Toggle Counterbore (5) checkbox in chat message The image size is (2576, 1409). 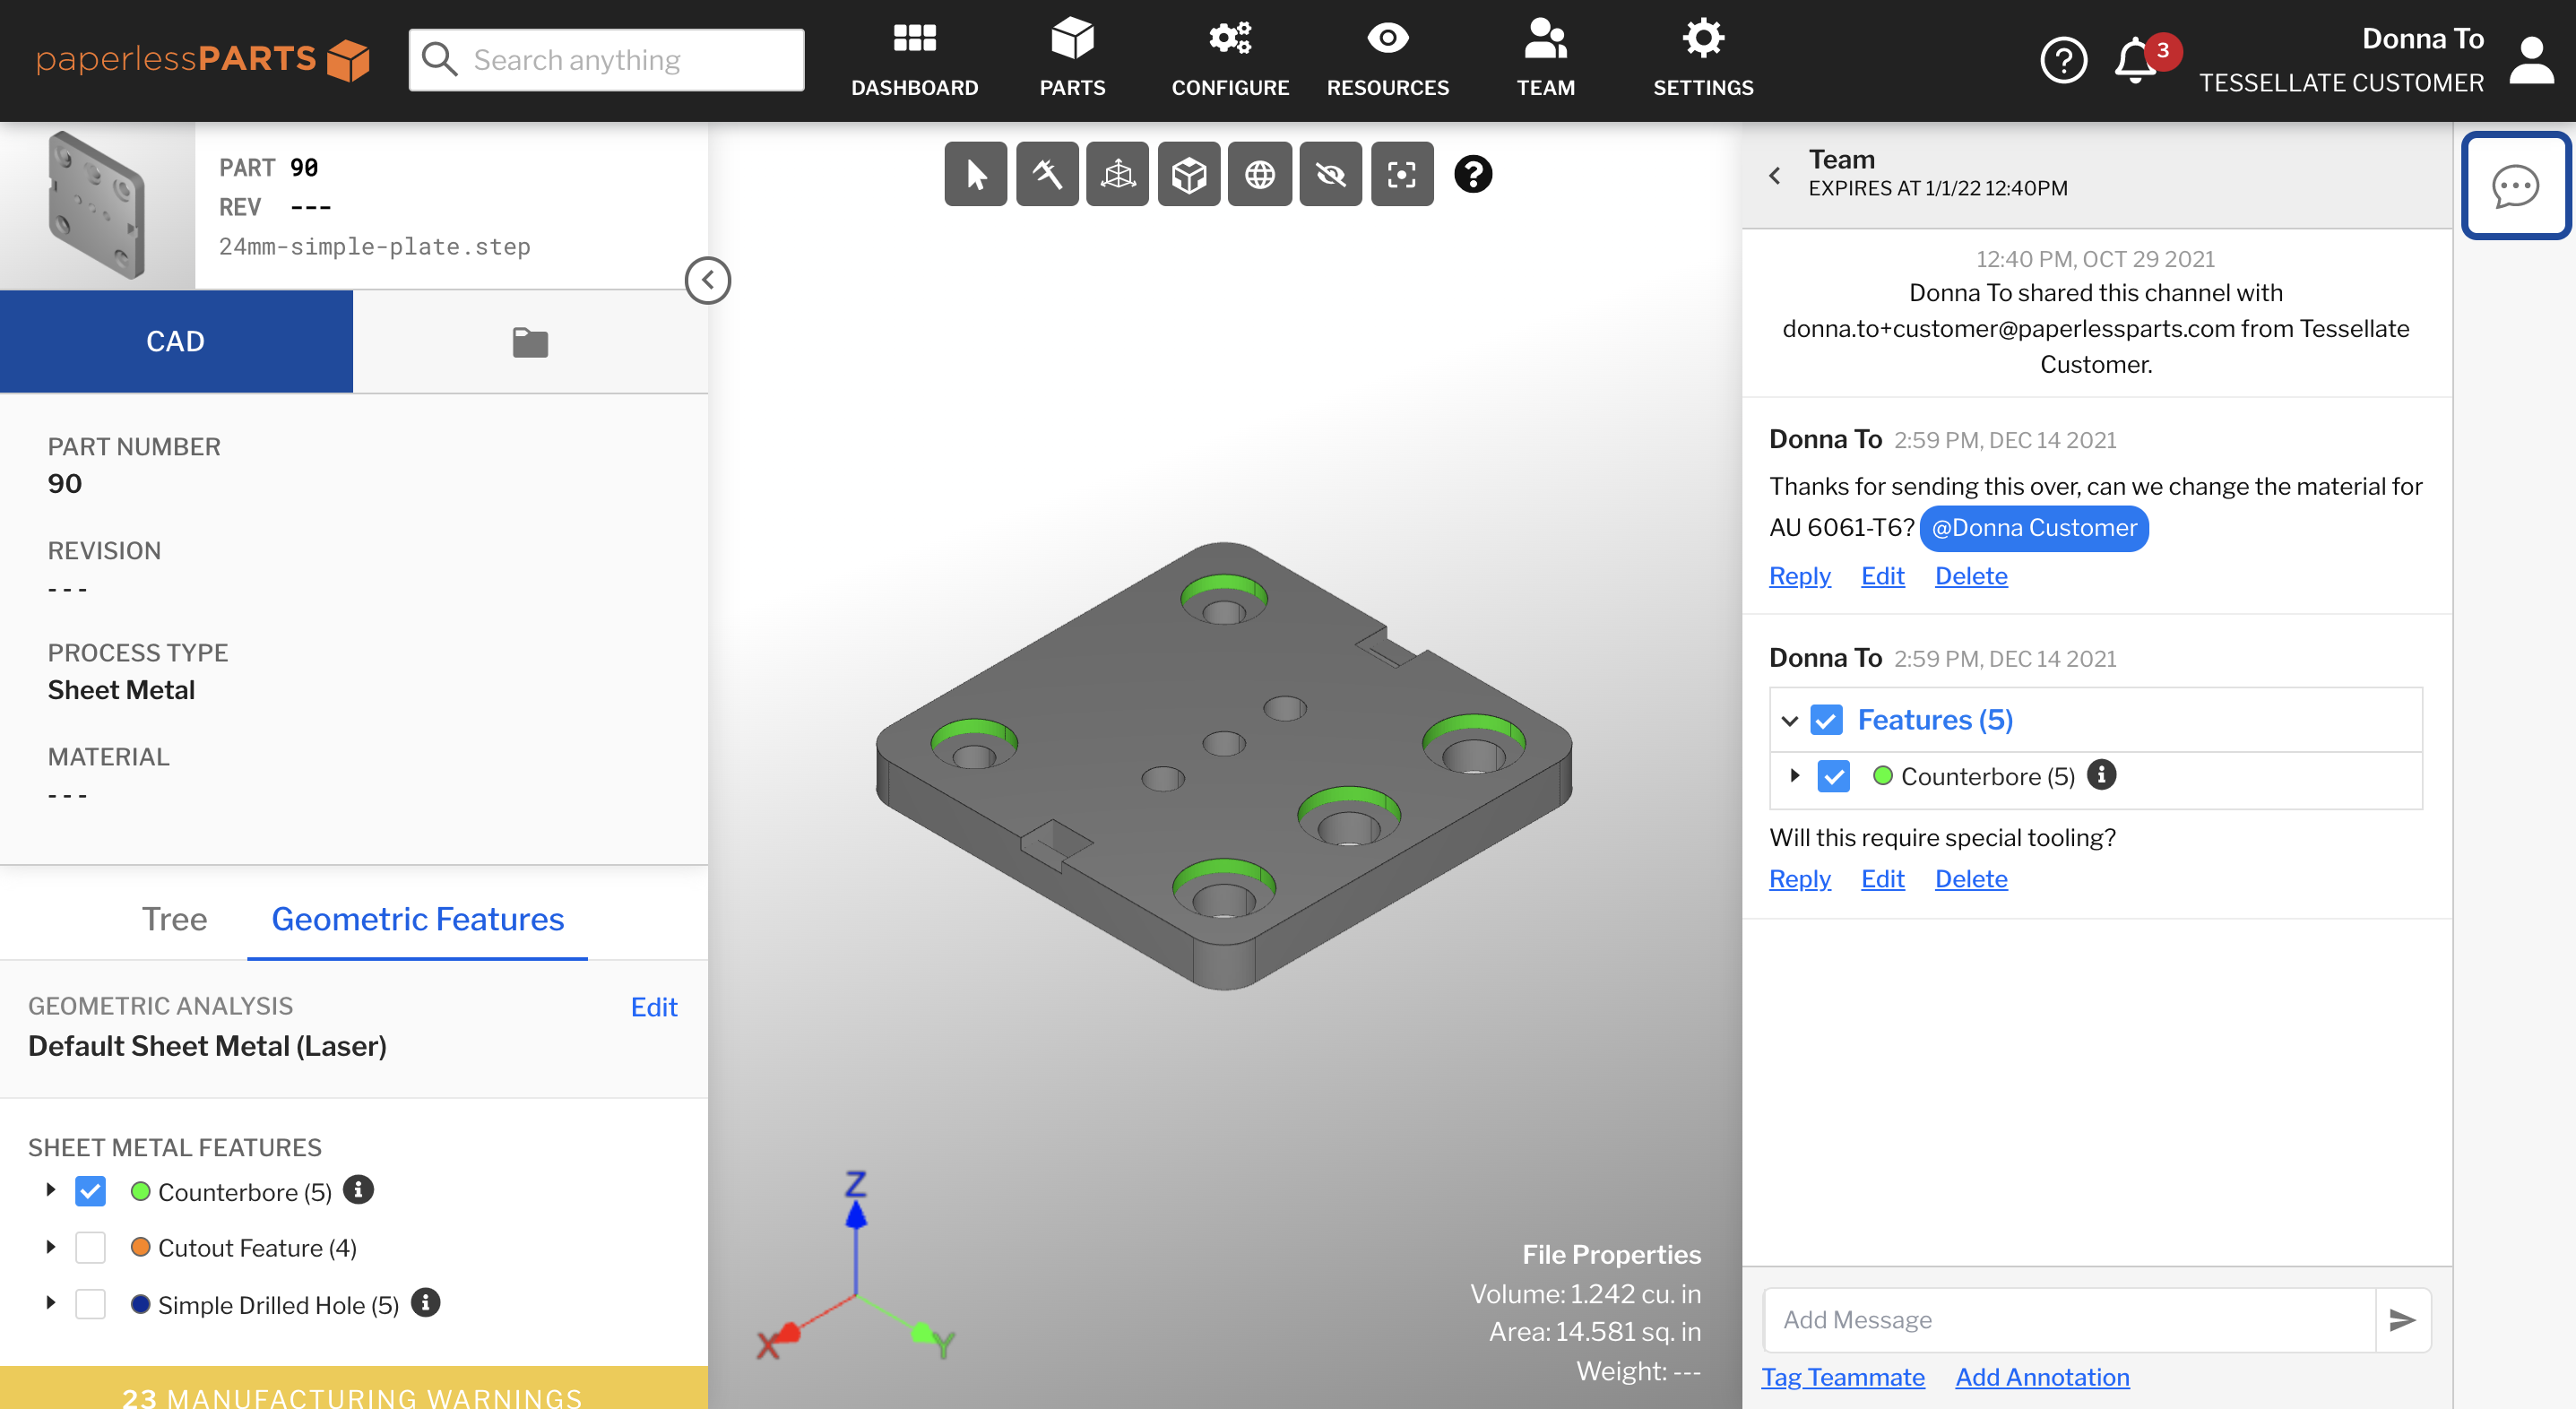[x=1833, y=776]
